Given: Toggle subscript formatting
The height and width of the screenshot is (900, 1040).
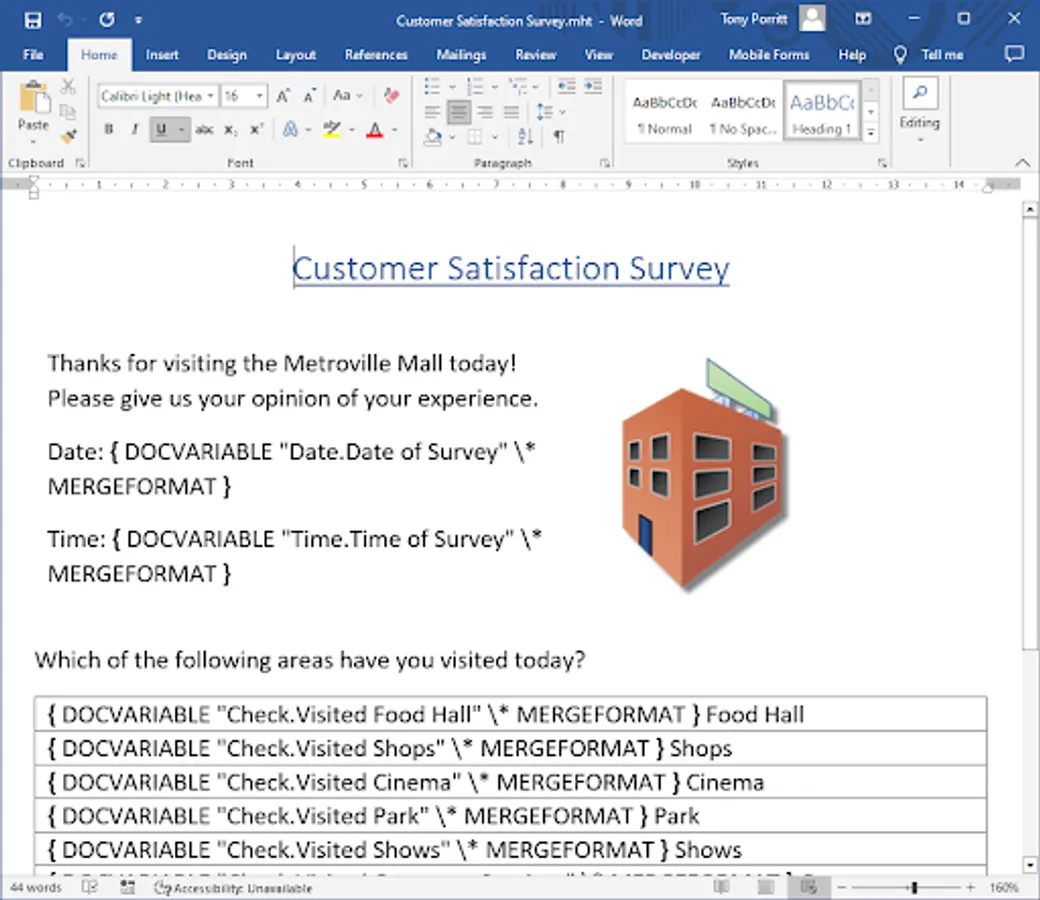Looking at the screenshot, I should 229,129.
